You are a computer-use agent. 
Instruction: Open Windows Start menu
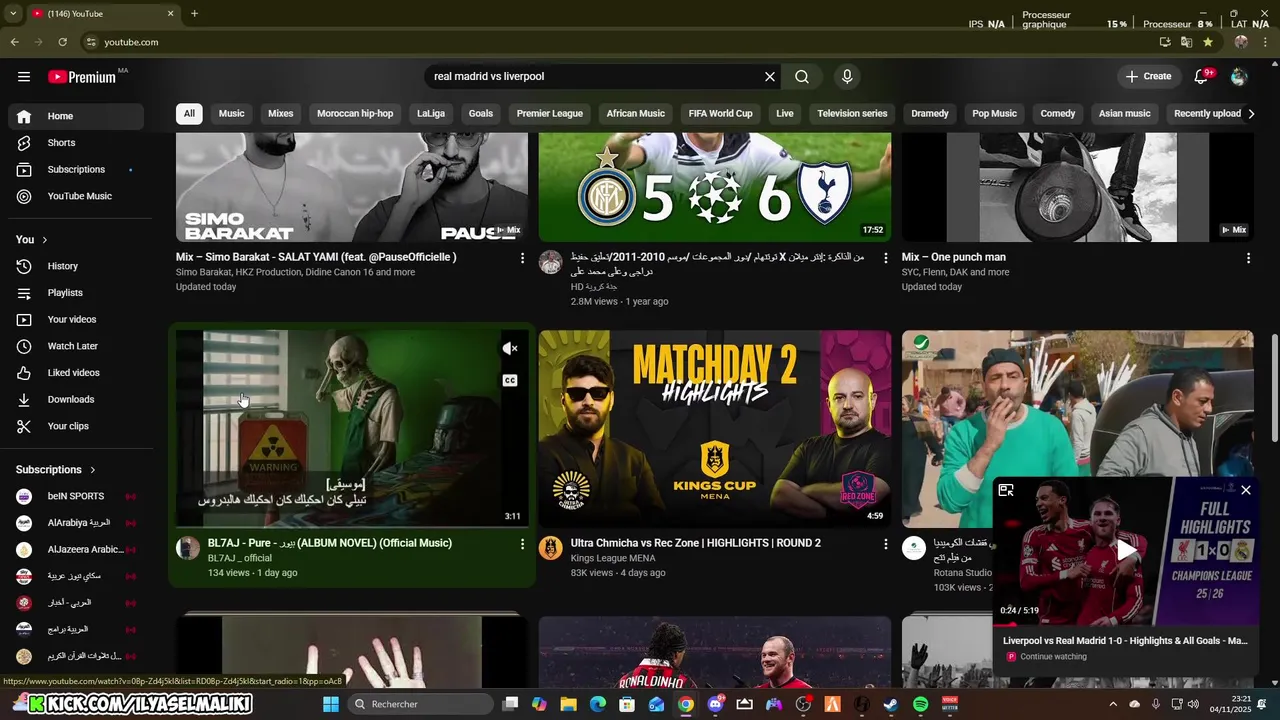coord(331,704)
